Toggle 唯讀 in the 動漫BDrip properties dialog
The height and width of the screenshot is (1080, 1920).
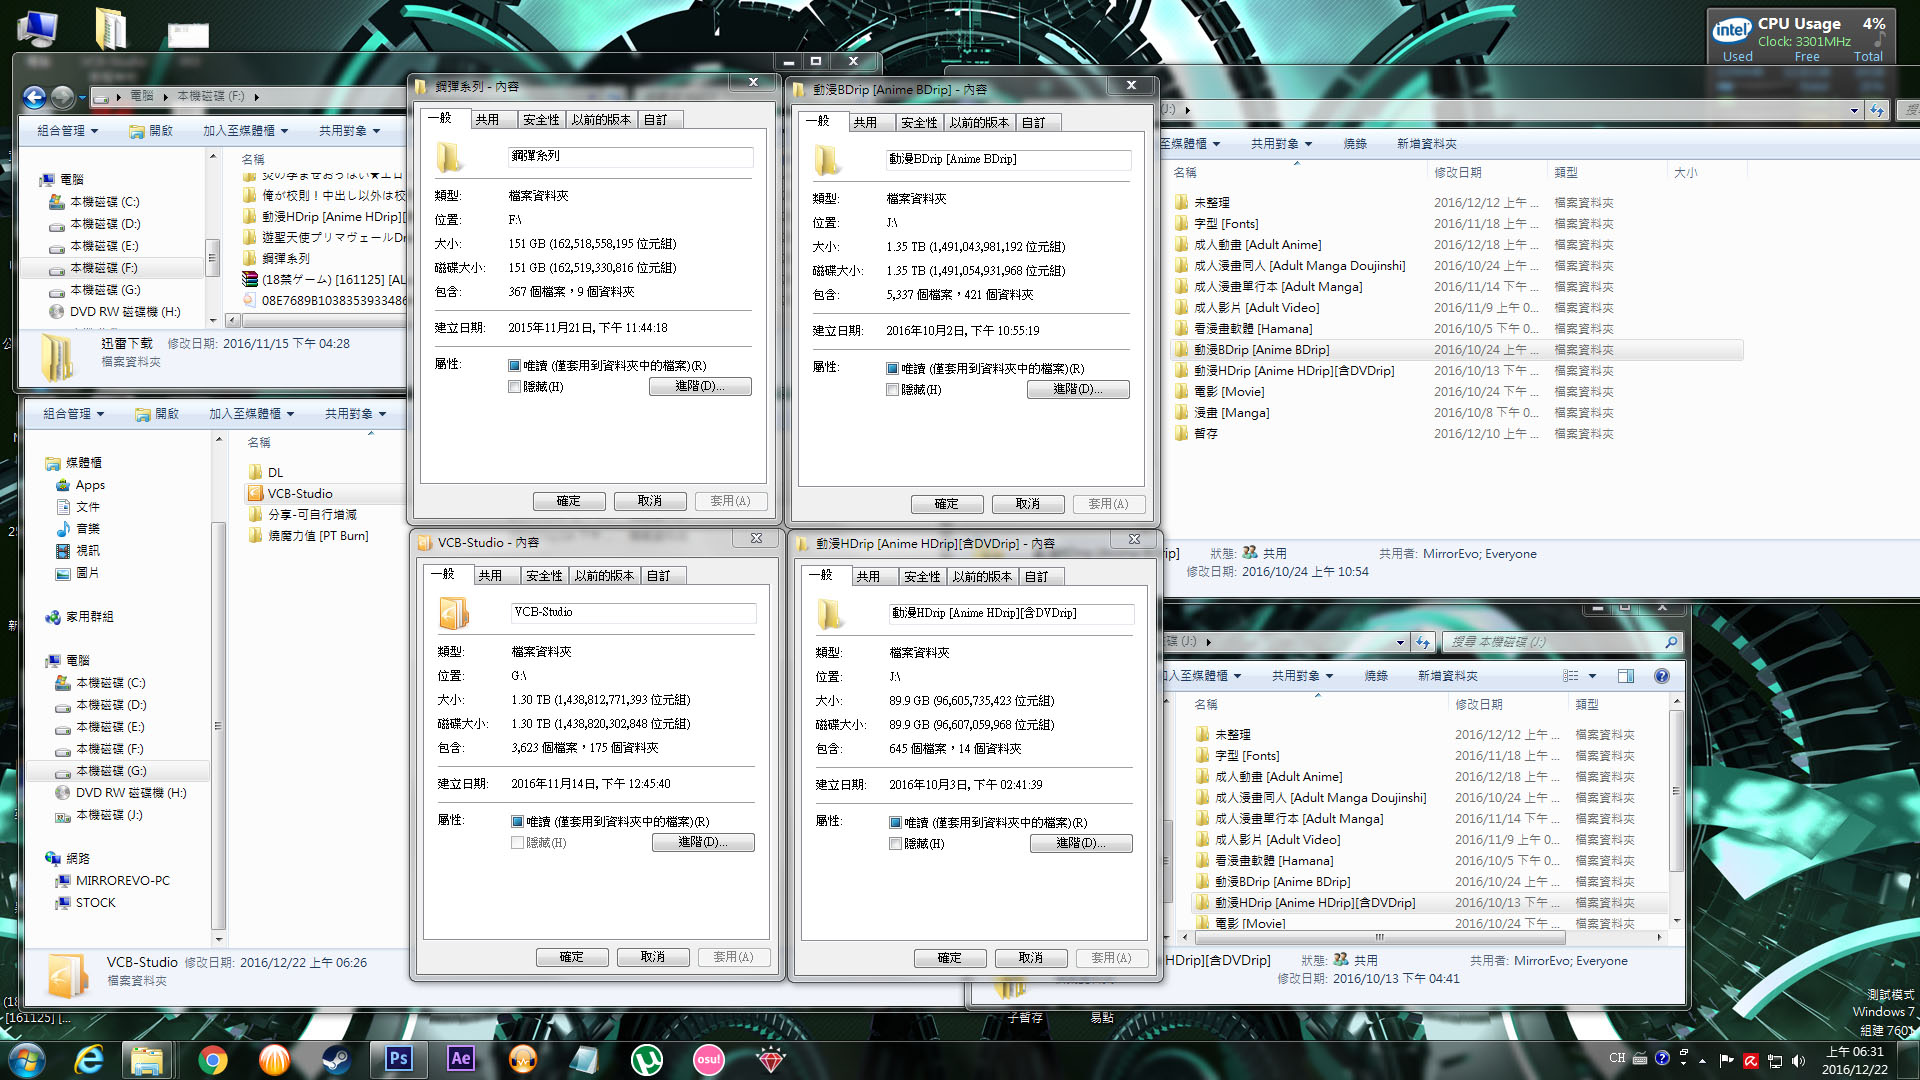coord(892,369)
